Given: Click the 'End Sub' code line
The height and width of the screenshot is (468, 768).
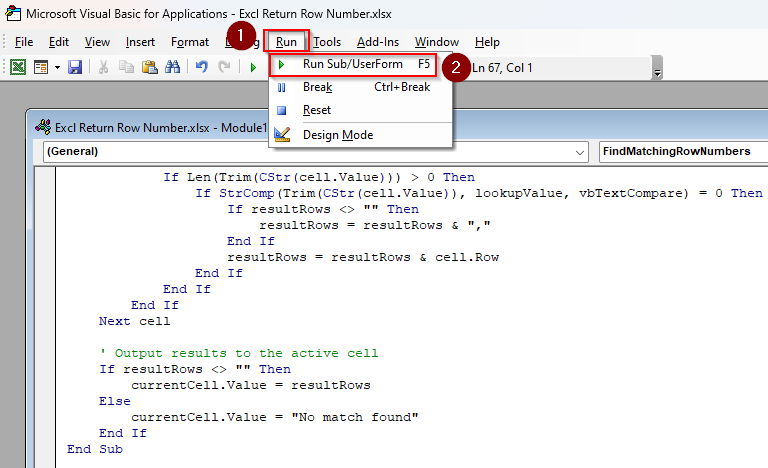Looking at the screenshot, I should point(95,449).
